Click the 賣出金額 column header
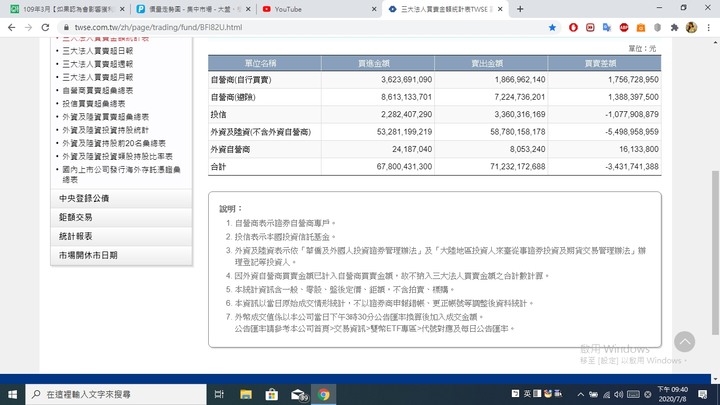720x405 pixels. click(x=491, y=63)
